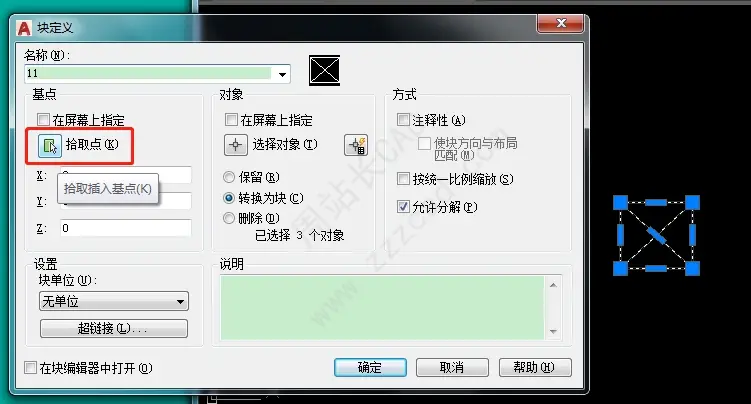The width and height of the screenshot is (751, 404).
Task: Expand the 名称 name dropdown arrow
Action: click(282, 74)
